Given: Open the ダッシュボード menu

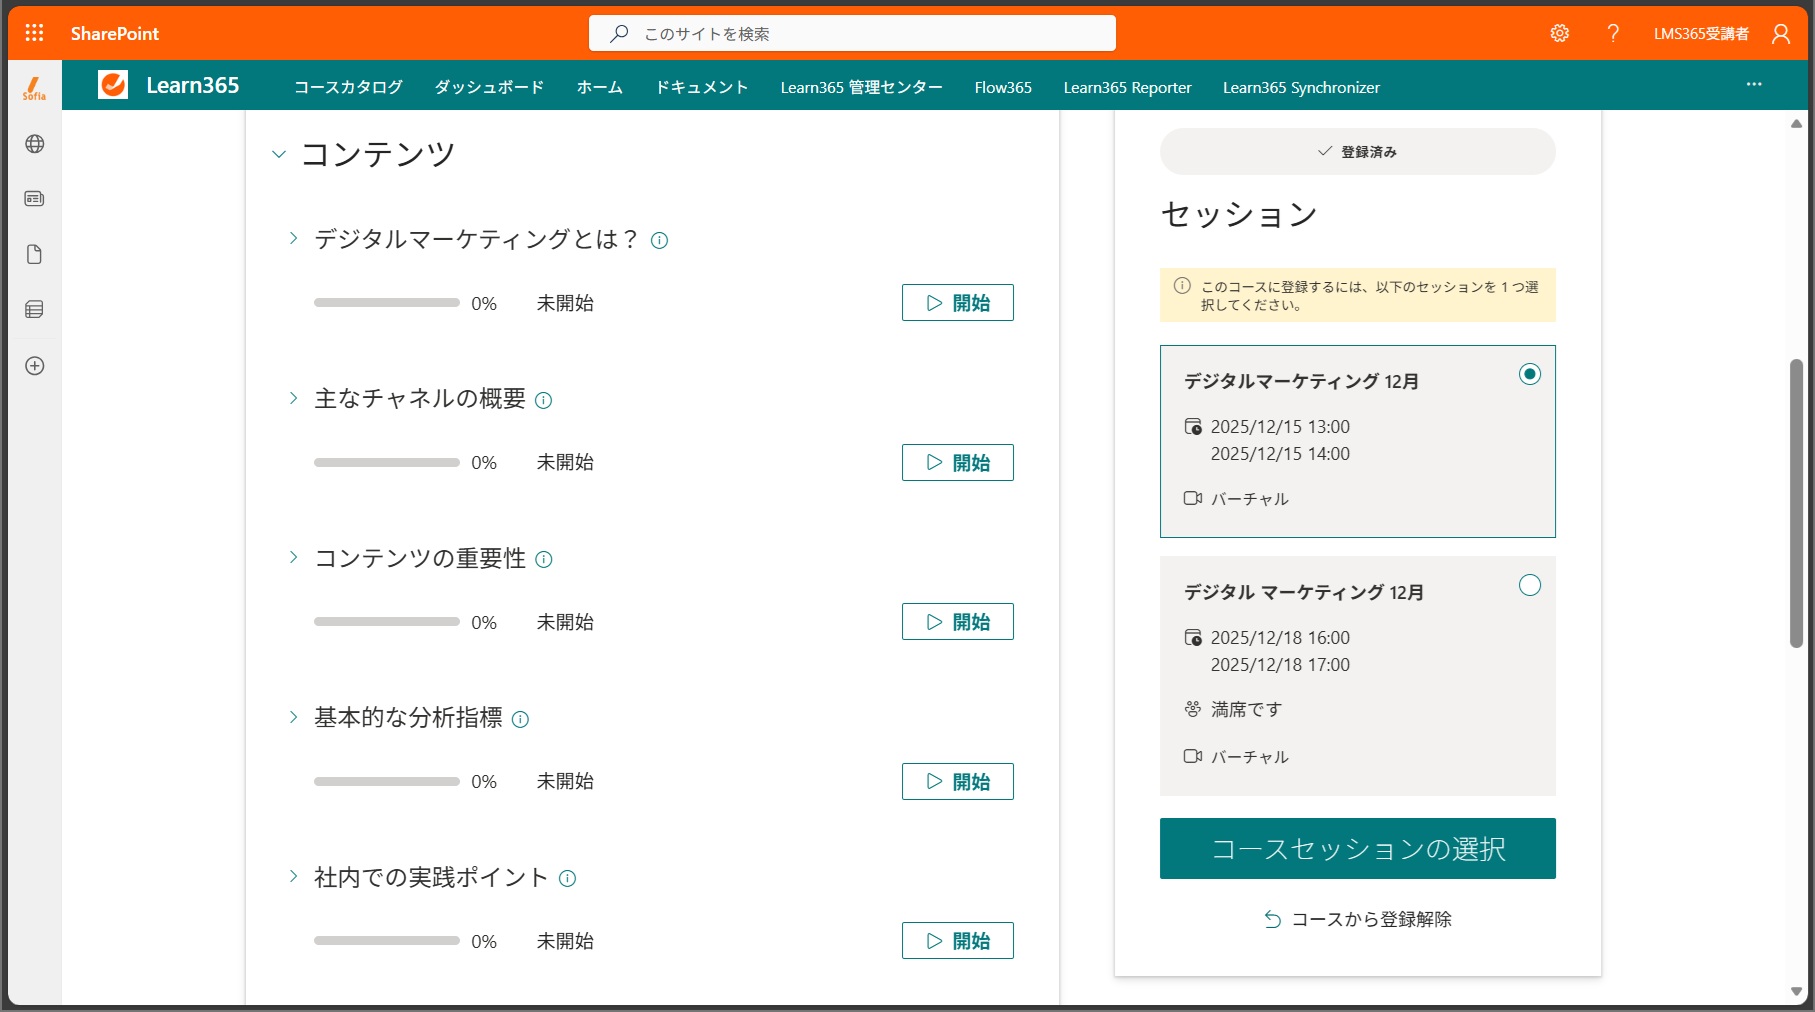Looking at the screenshot, I should click(x=489, y=87).
